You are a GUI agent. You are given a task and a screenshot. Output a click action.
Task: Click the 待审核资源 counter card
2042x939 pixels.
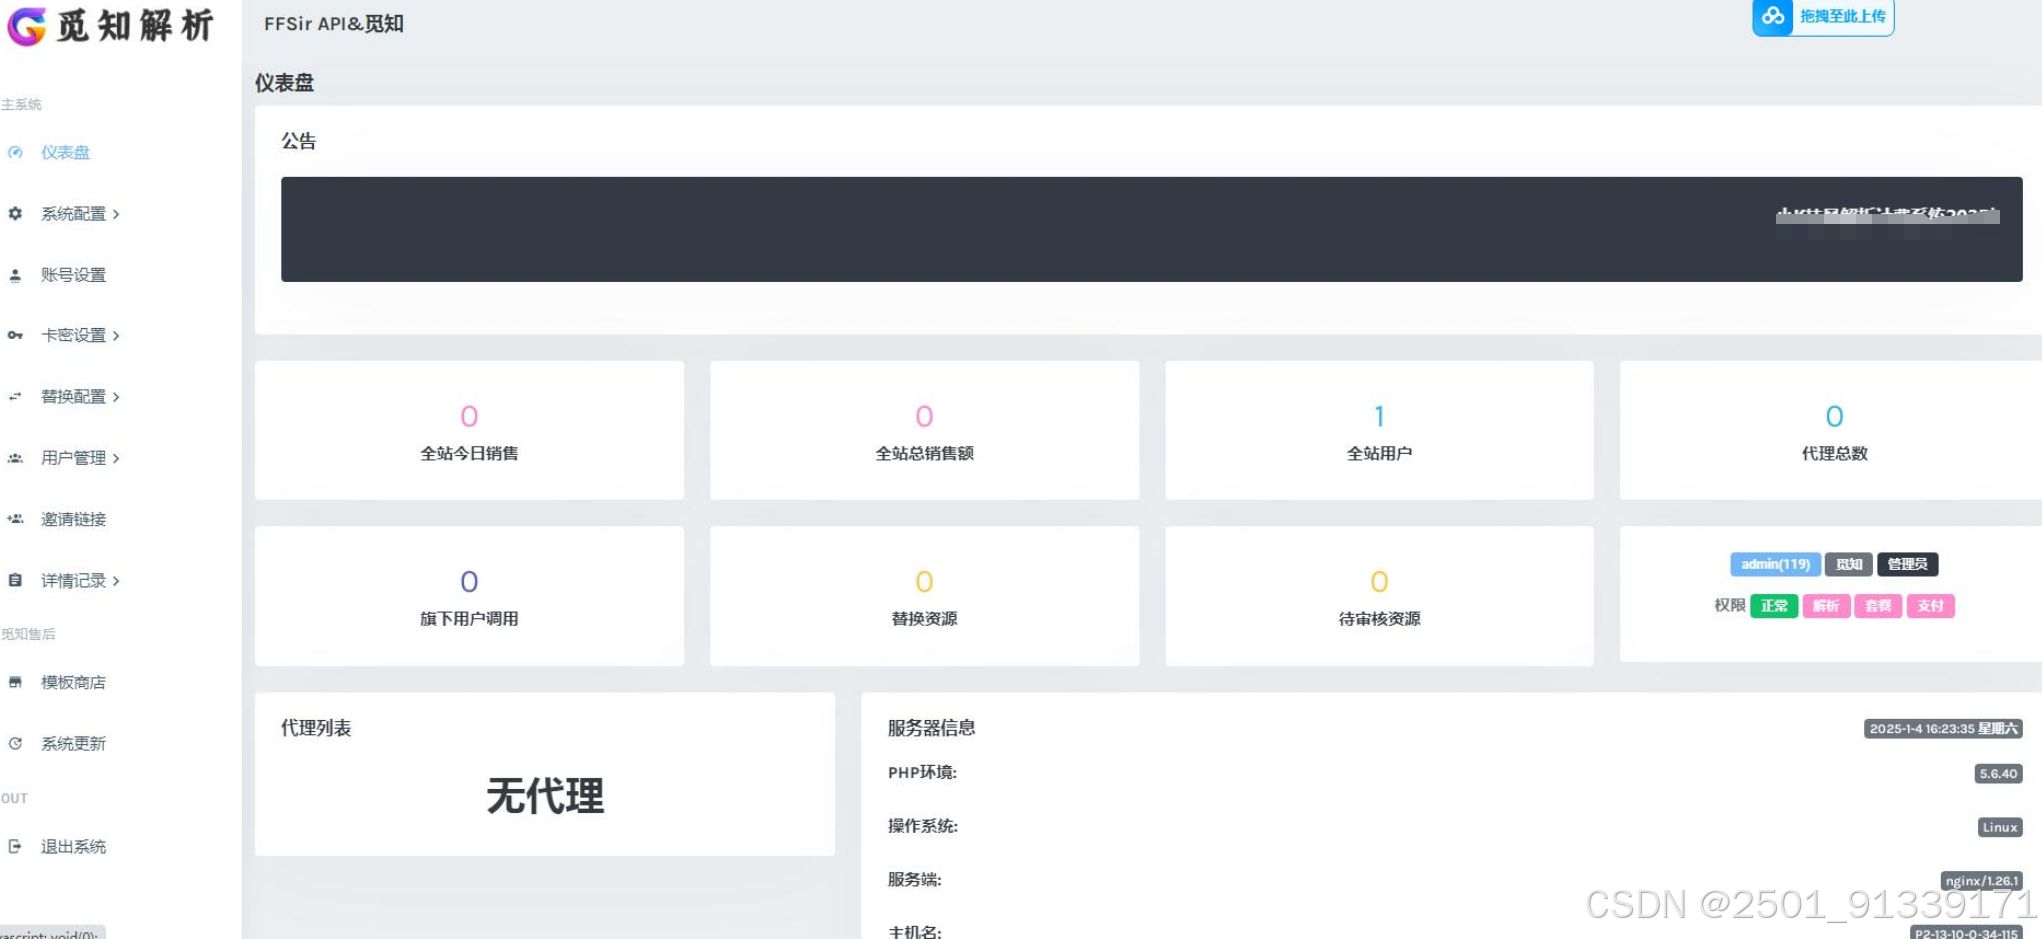point(1378,595)
